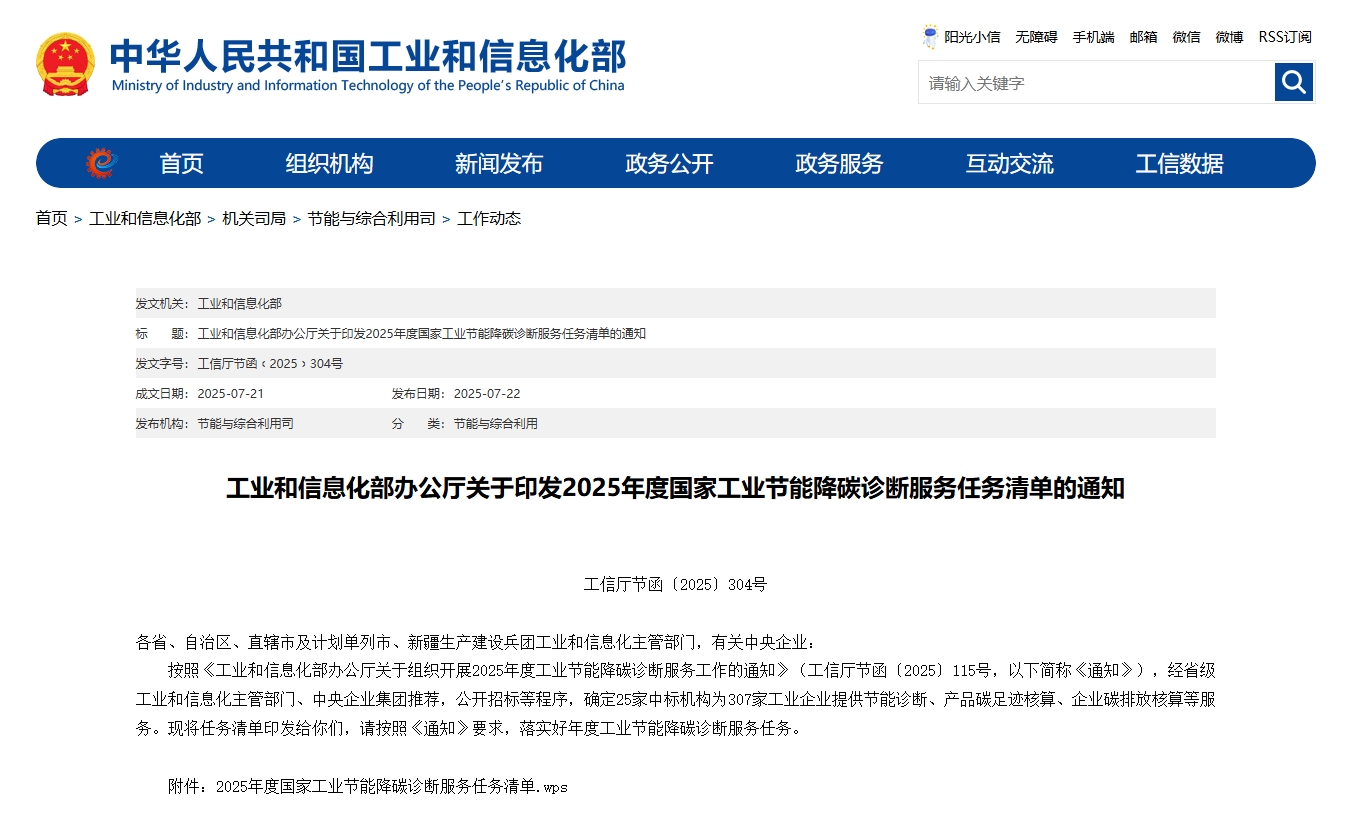Go to 新闻发布 in navigation bar
The width and height of the screenshot is (1363, 813).
[499, 163]
